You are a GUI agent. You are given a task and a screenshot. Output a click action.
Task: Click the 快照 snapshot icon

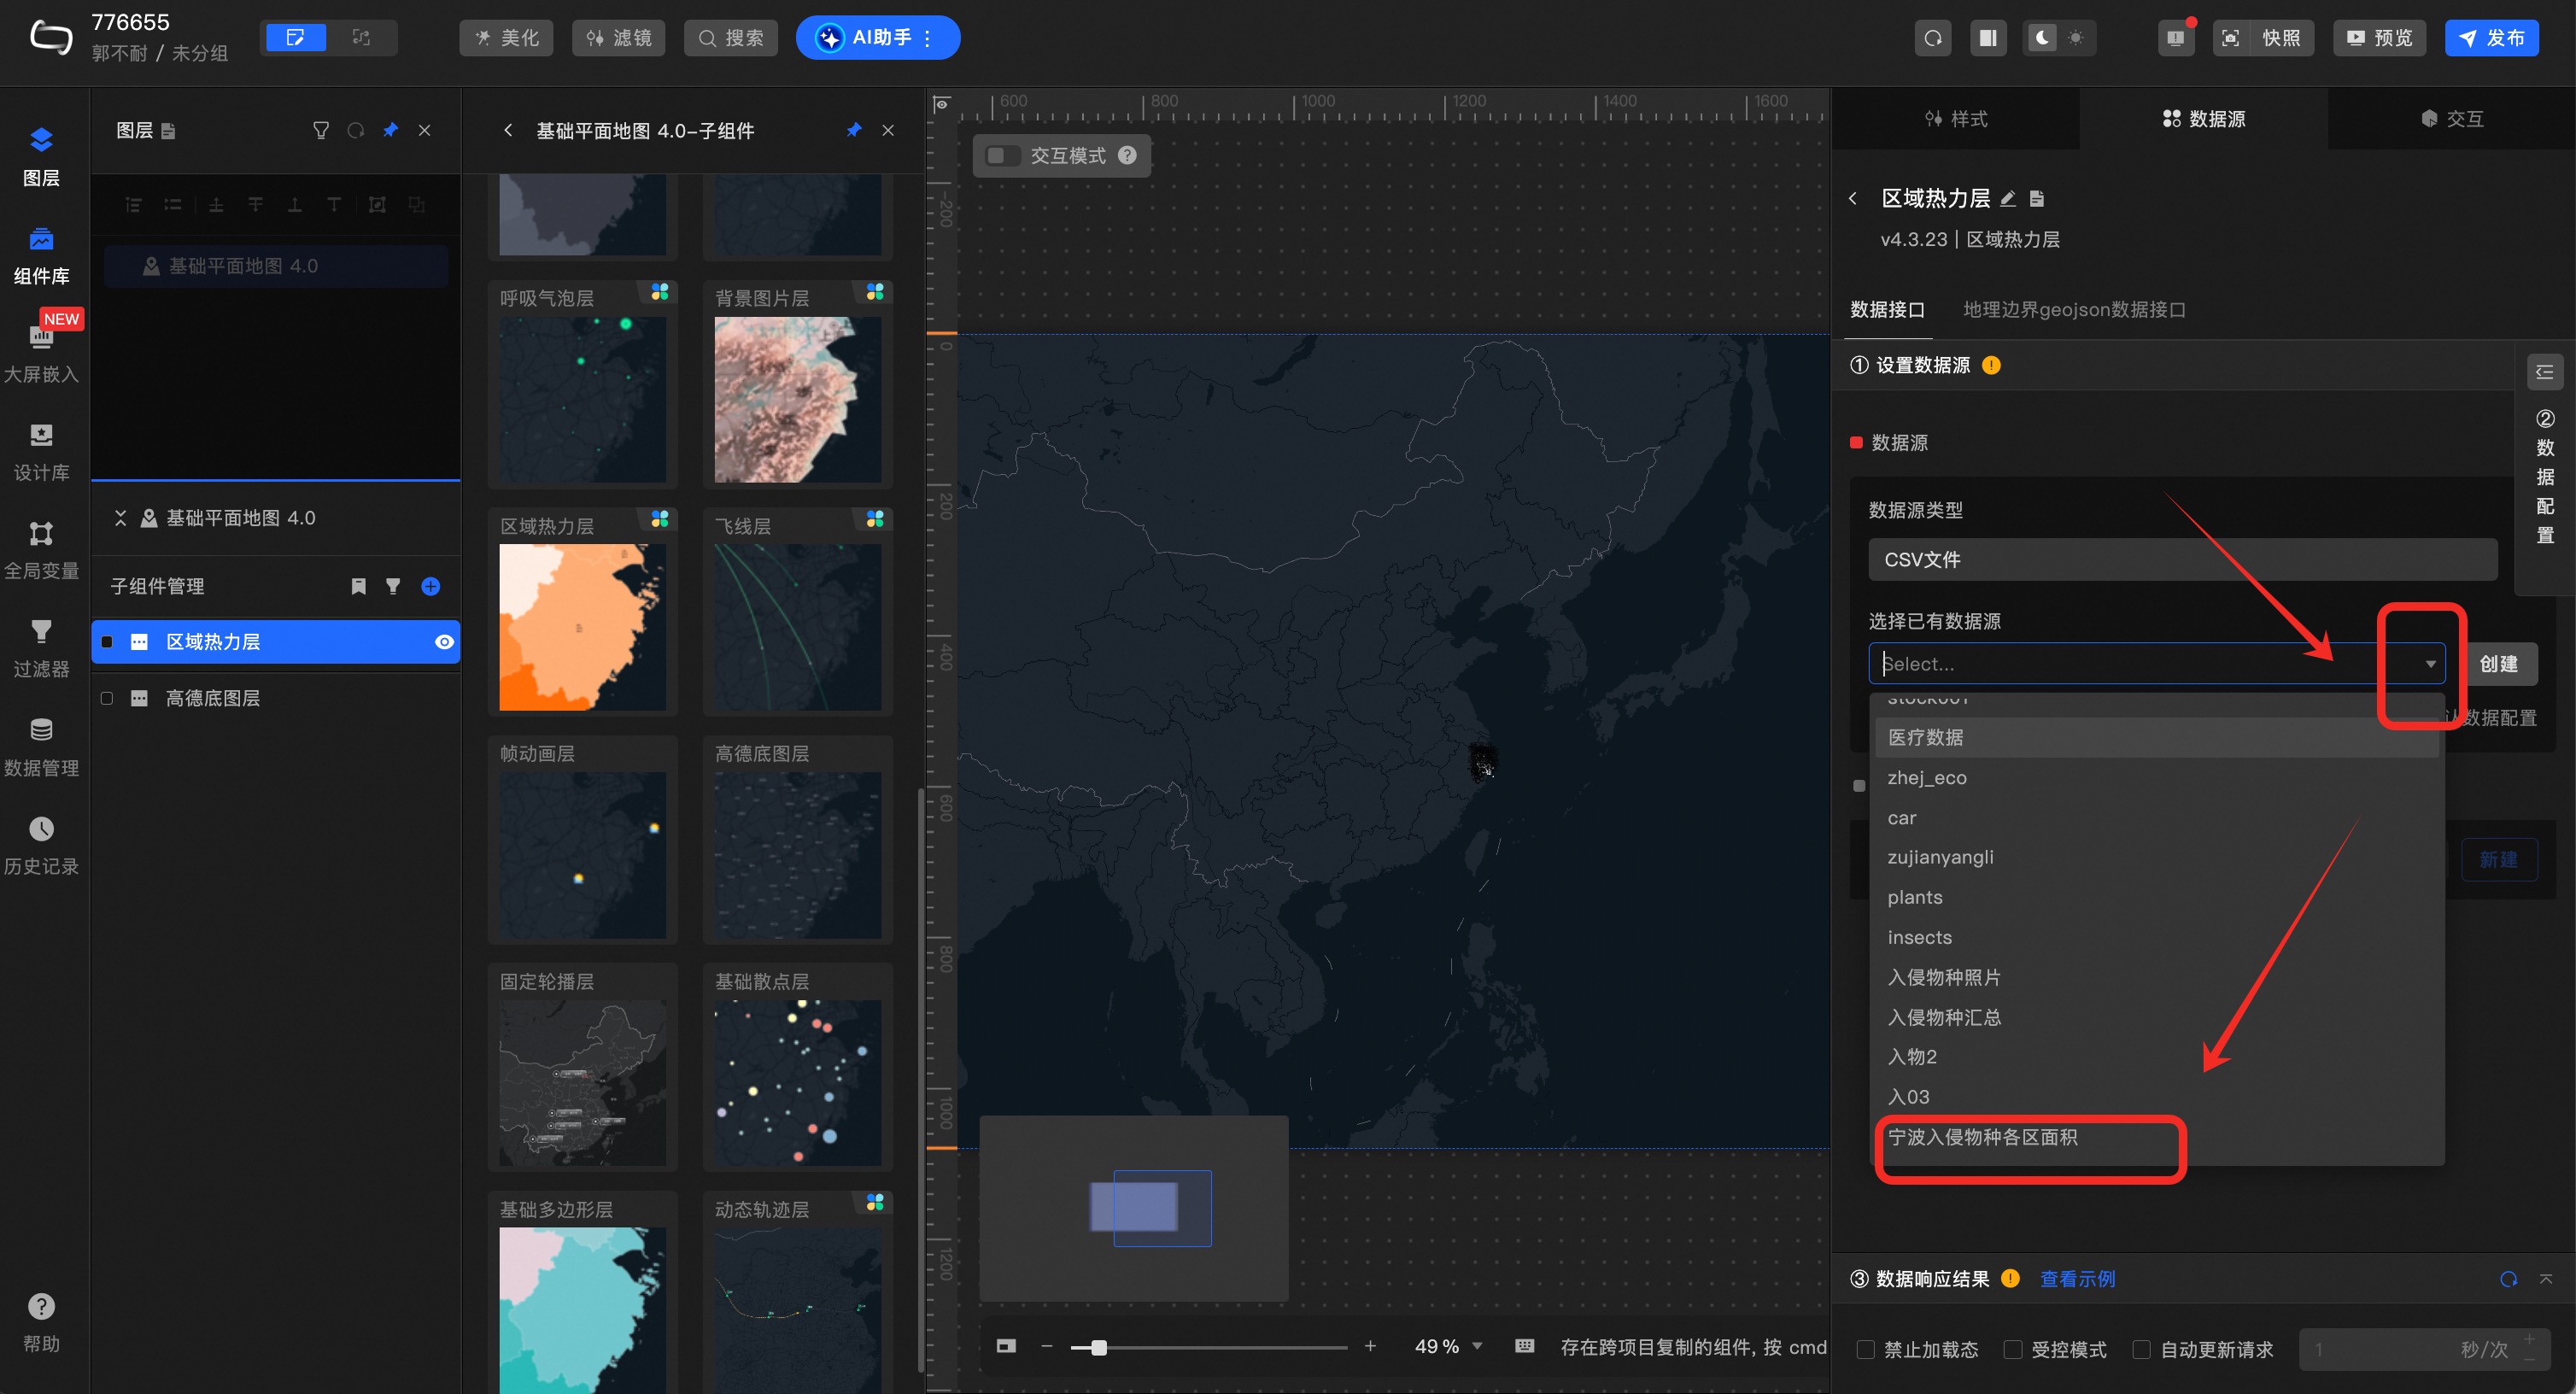coord(2231,38)
